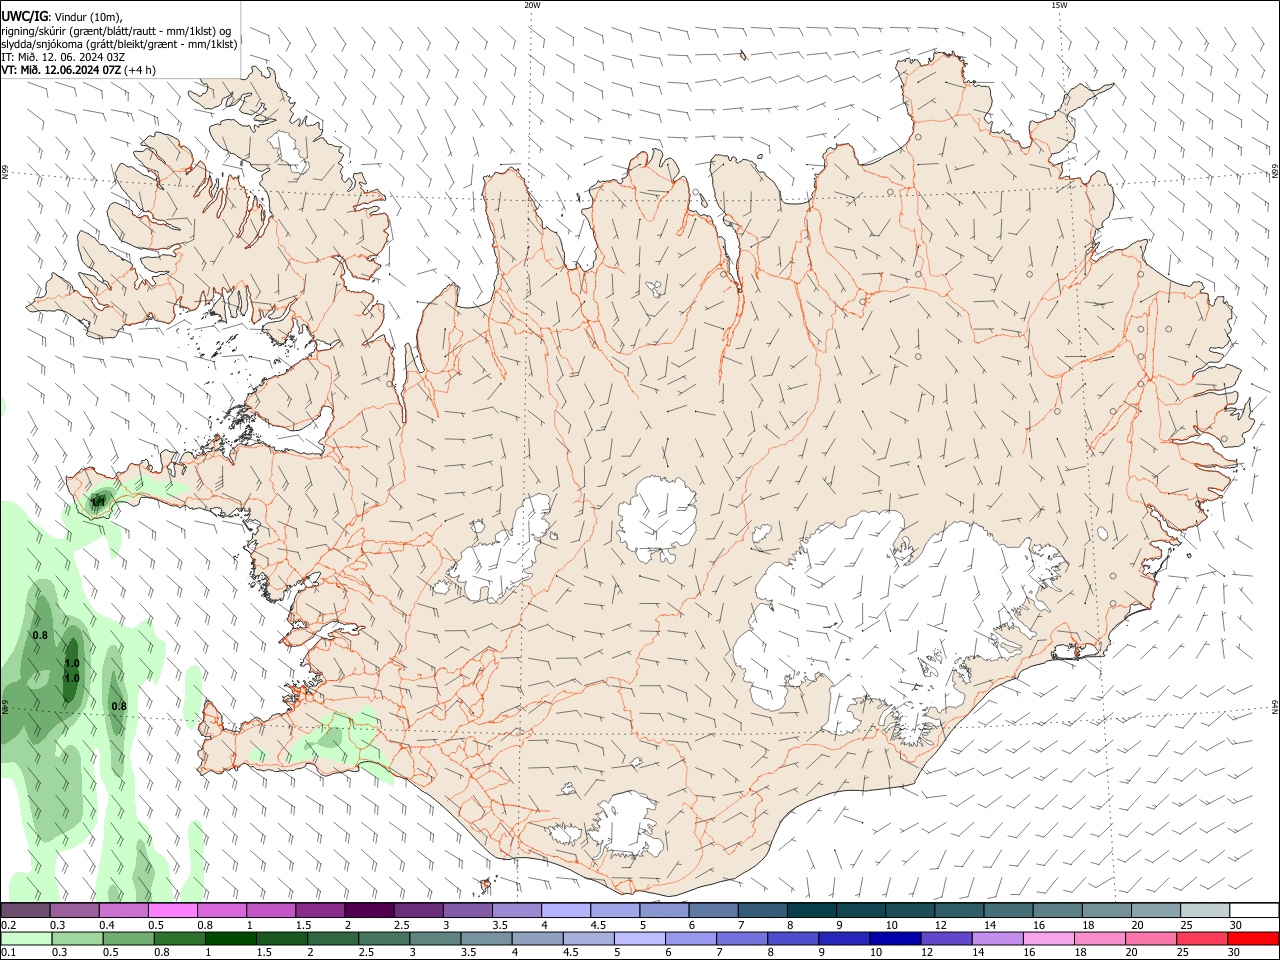Select upper legend swatch between 10 and 12
The image size is (1280, 960).
909,911
